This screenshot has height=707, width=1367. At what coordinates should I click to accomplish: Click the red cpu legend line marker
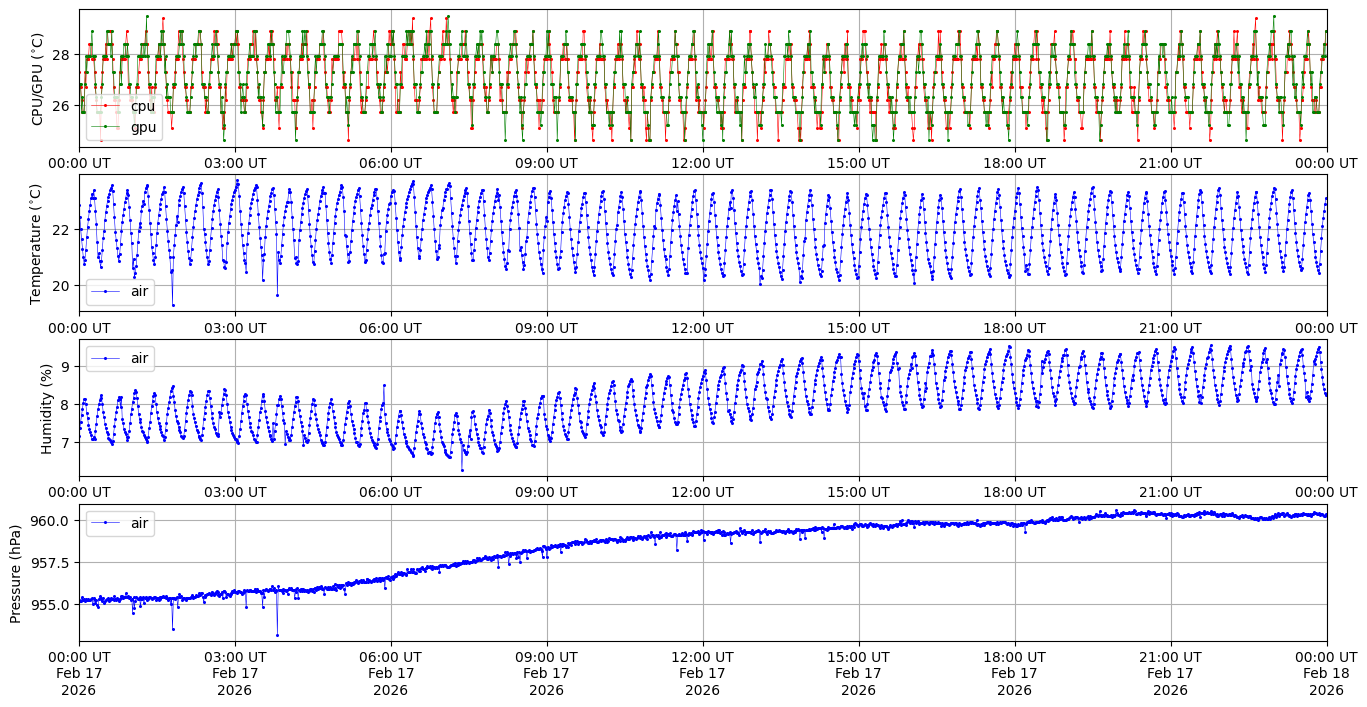click(105, 107)
